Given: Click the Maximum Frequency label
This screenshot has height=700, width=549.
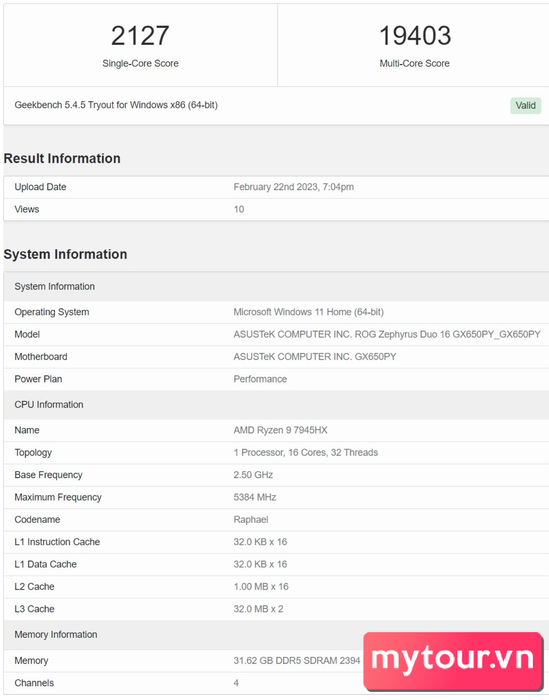Looking at the screenshot, I should (58, 497).
